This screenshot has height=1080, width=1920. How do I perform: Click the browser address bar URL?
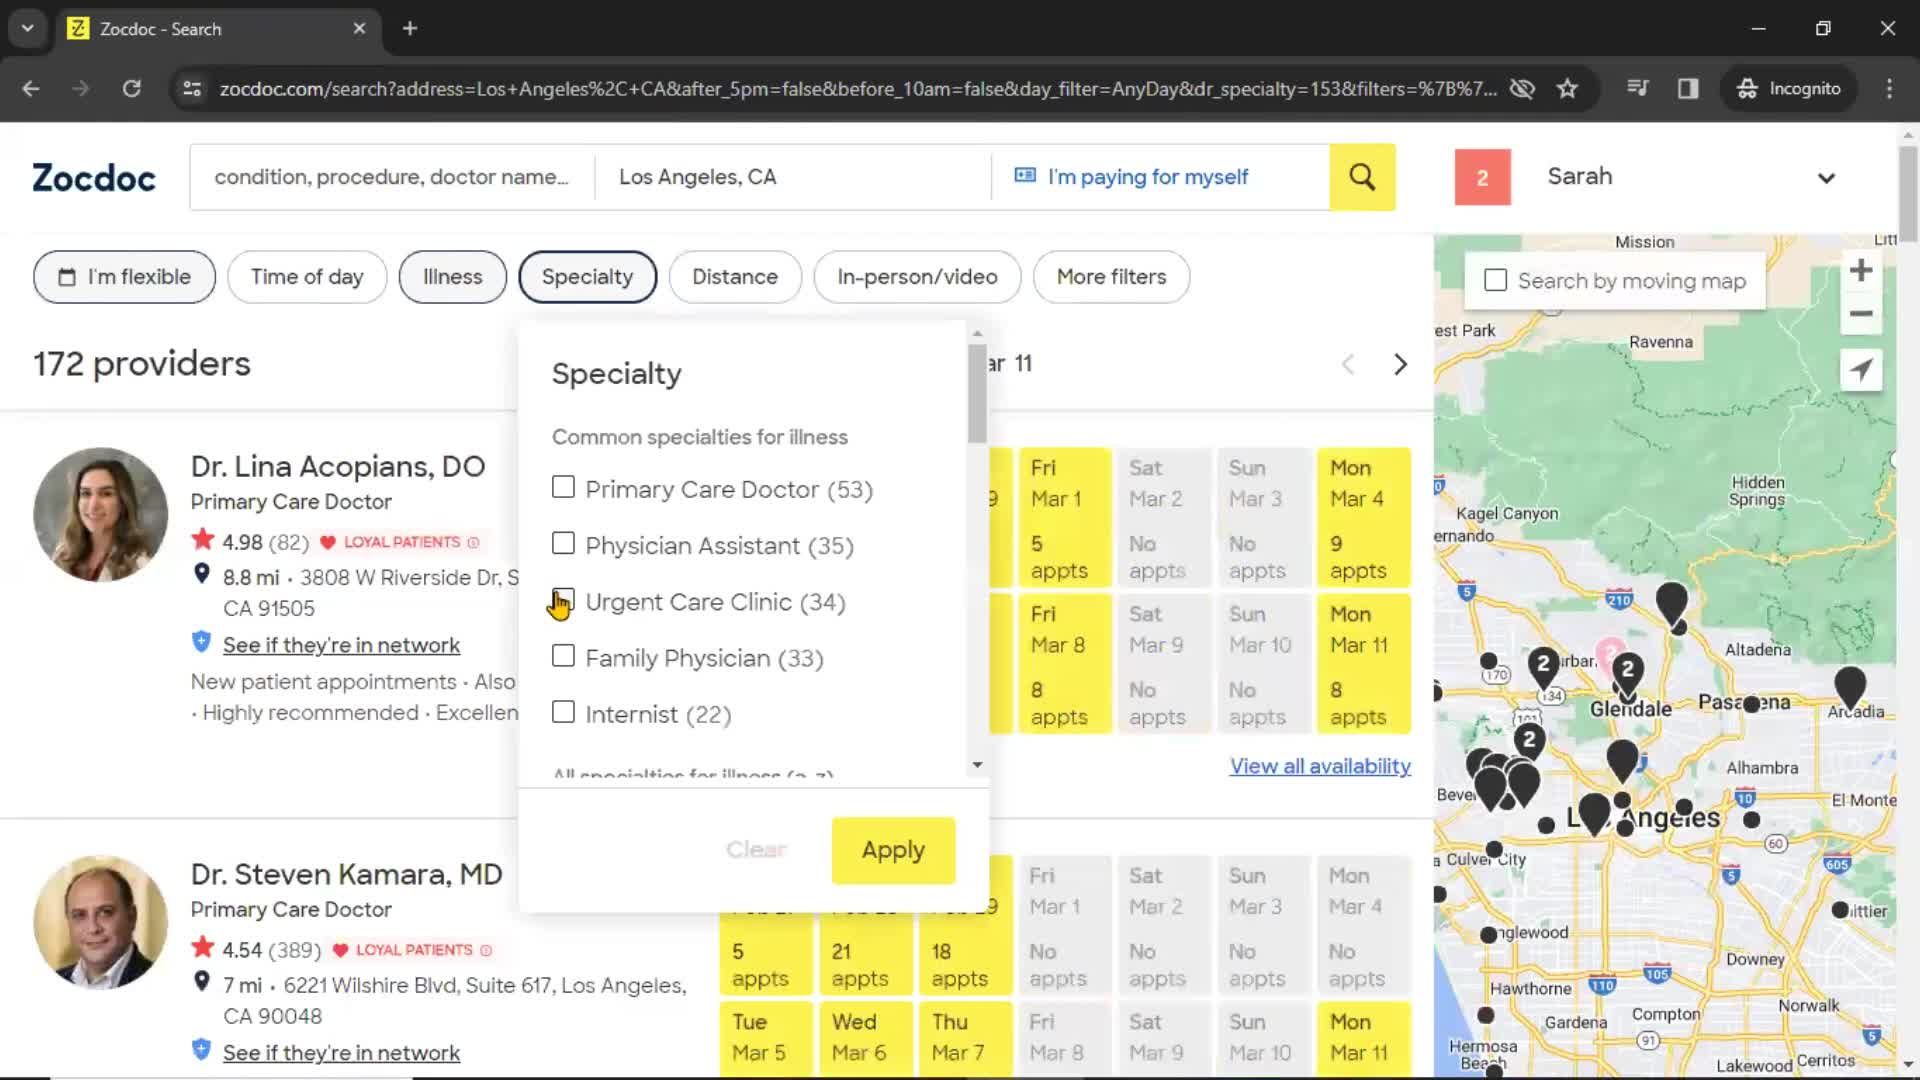click(858, 88)
